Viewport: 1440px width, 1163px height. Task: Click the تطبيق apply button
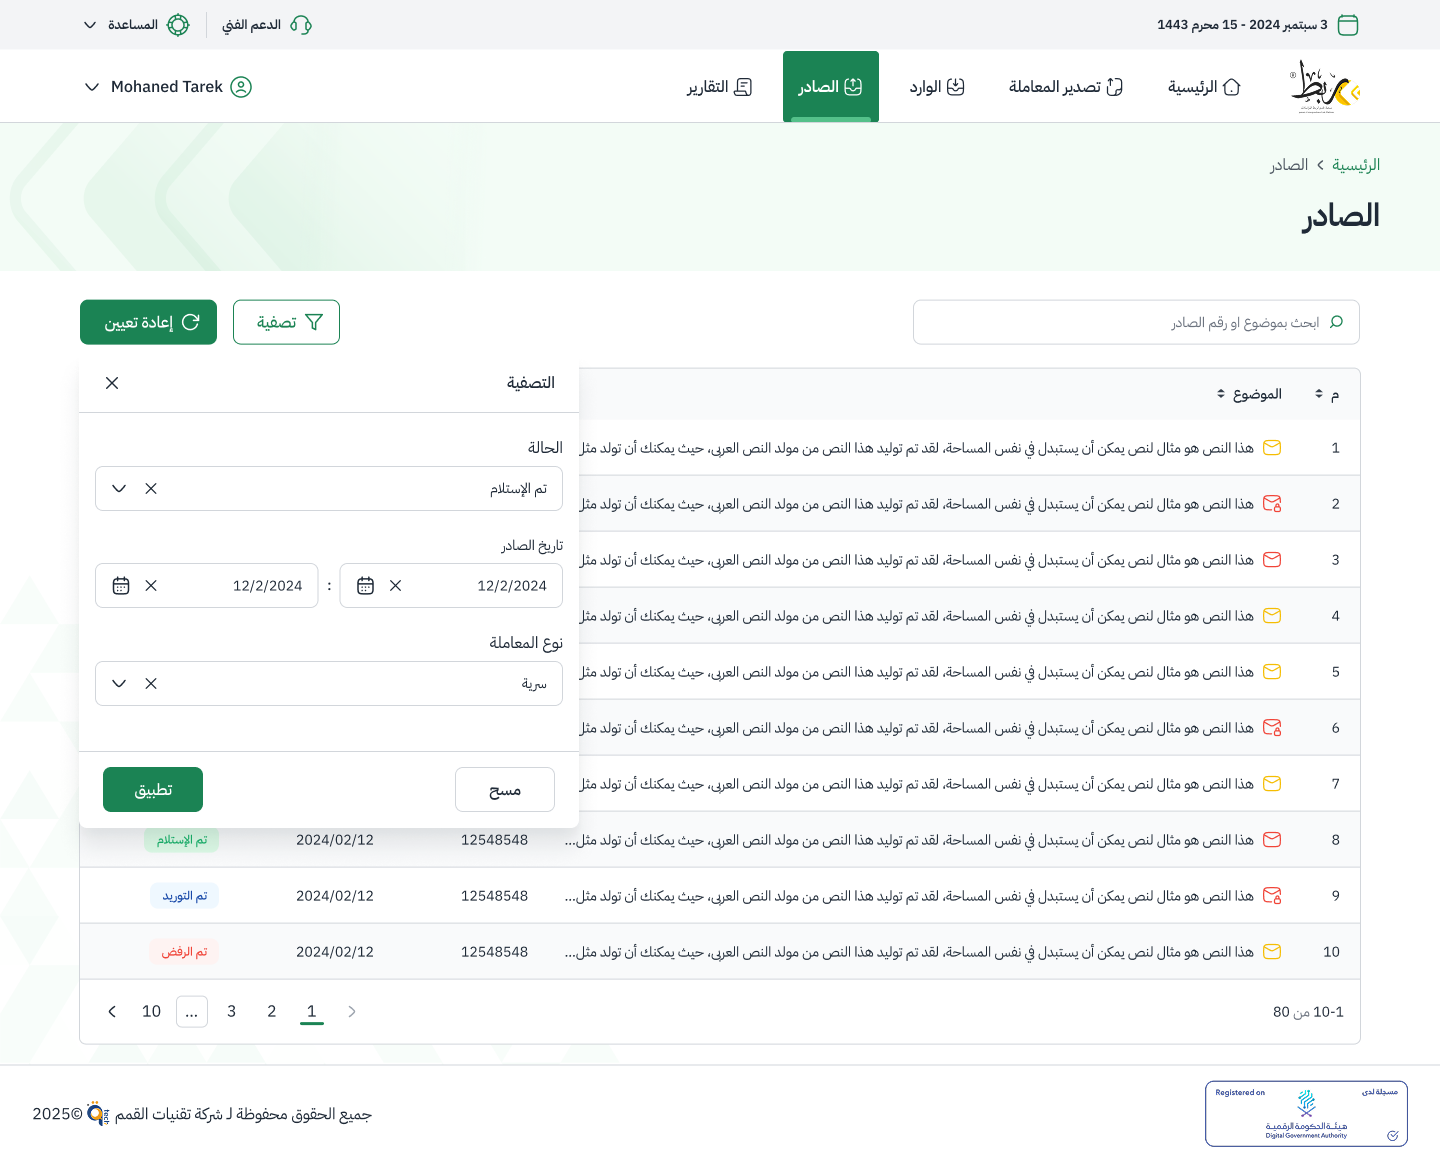[x=152, y=789]
